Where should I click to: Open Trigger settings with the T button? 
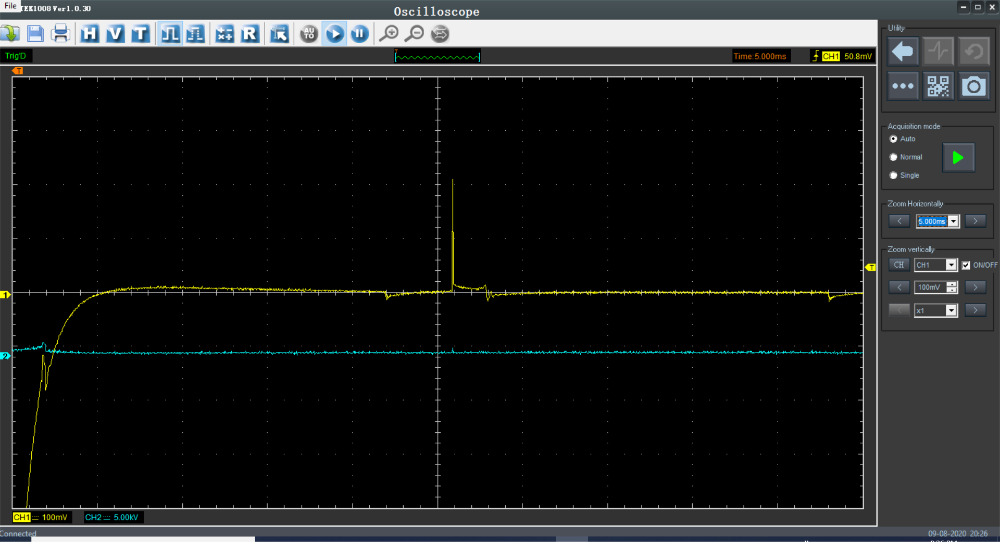tap(140, 34)
